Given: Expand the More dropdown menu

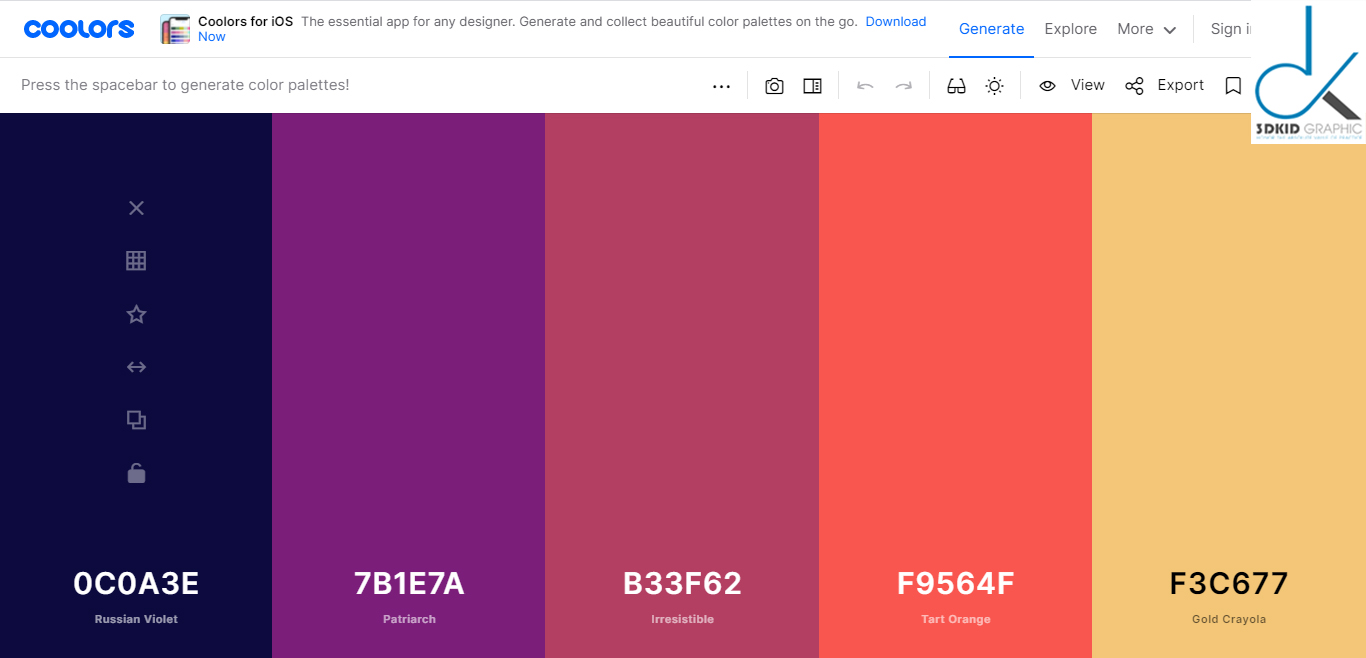Looking at the screenshot, I should click(x=1147, y=29).
